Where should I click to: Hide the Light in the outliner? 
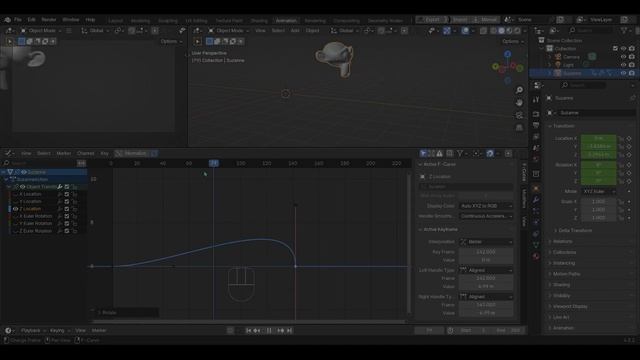624,65
